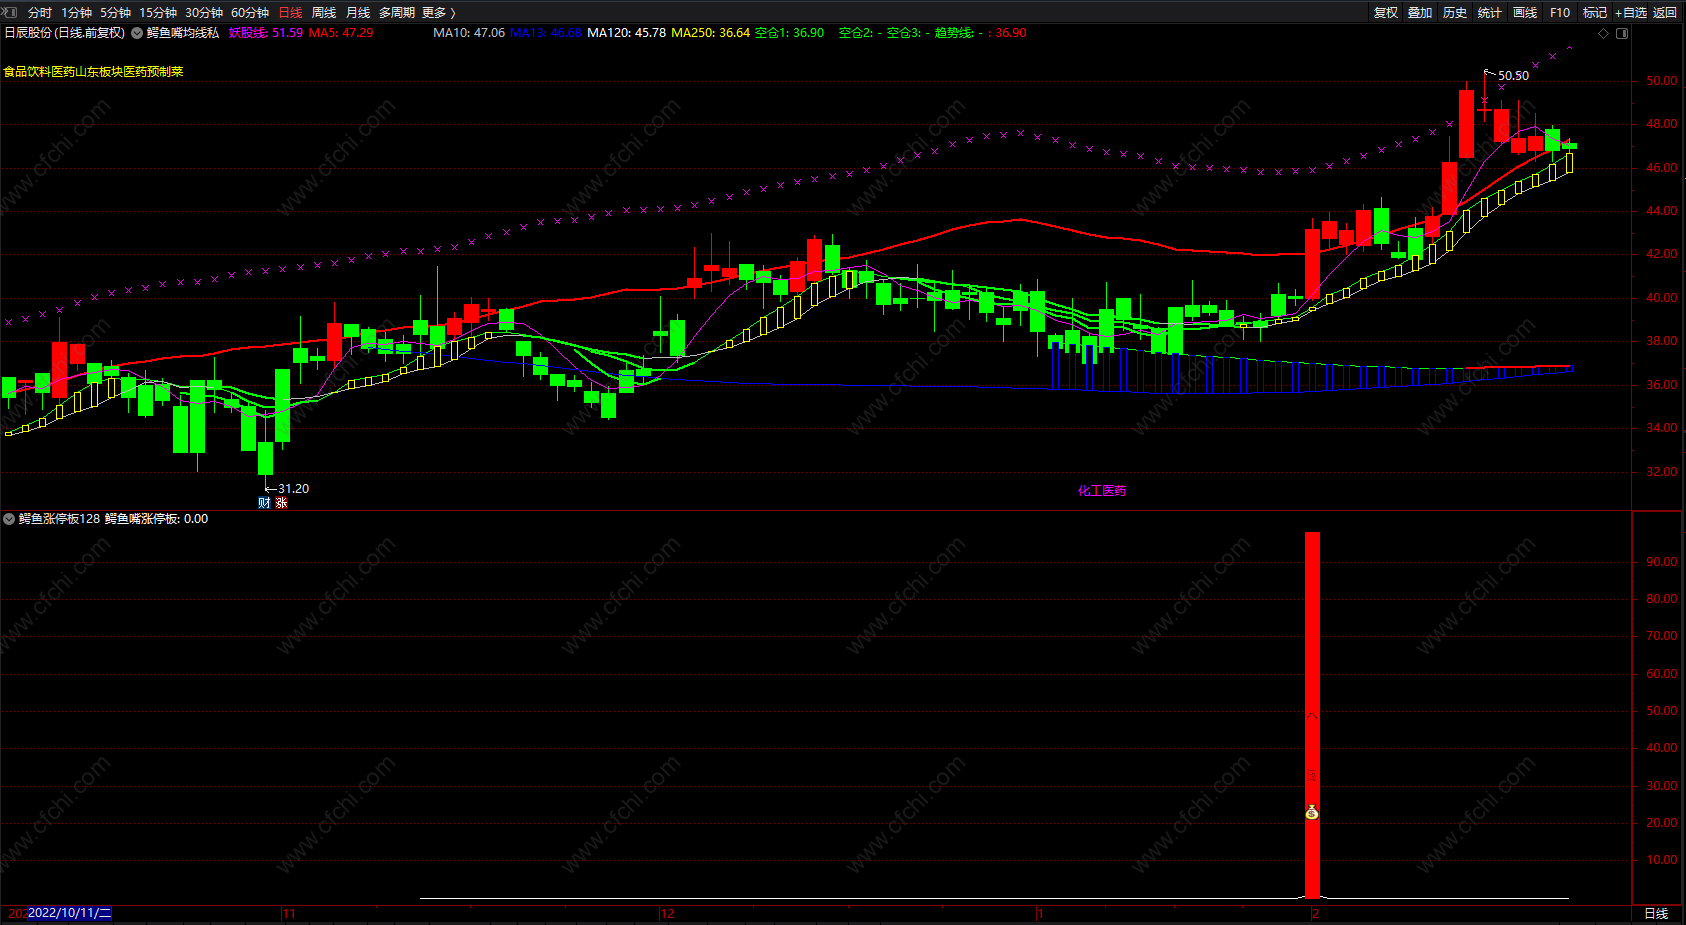
Task: Click the MA5: 47.29 label
Action: click(x=341, y=33)
